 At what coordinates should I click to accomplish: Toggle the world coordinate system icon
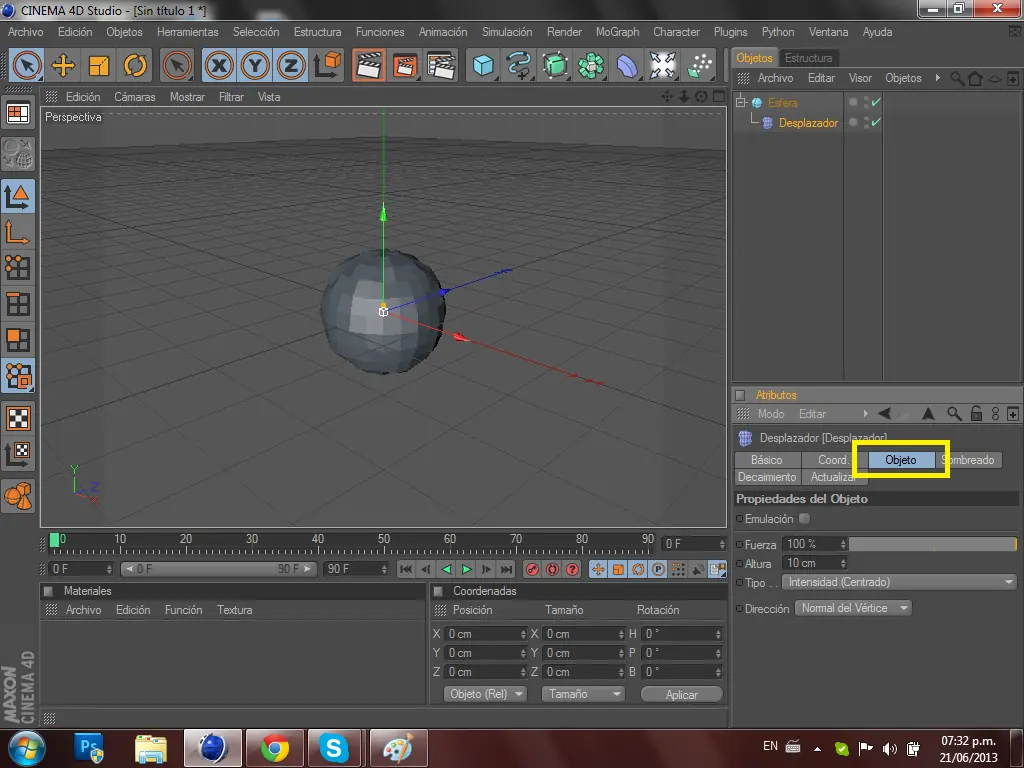[x=327, y=65]
